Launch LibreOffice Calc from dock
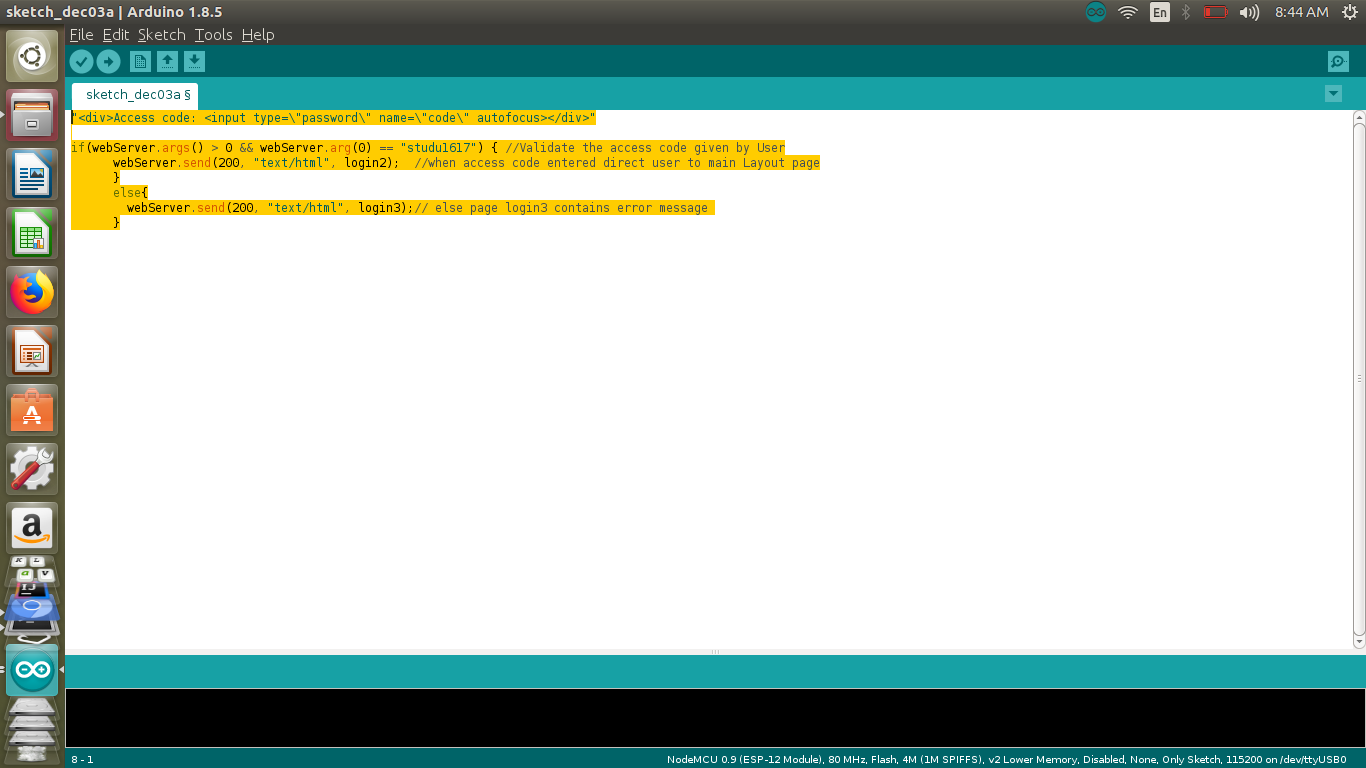 (32, 233)
